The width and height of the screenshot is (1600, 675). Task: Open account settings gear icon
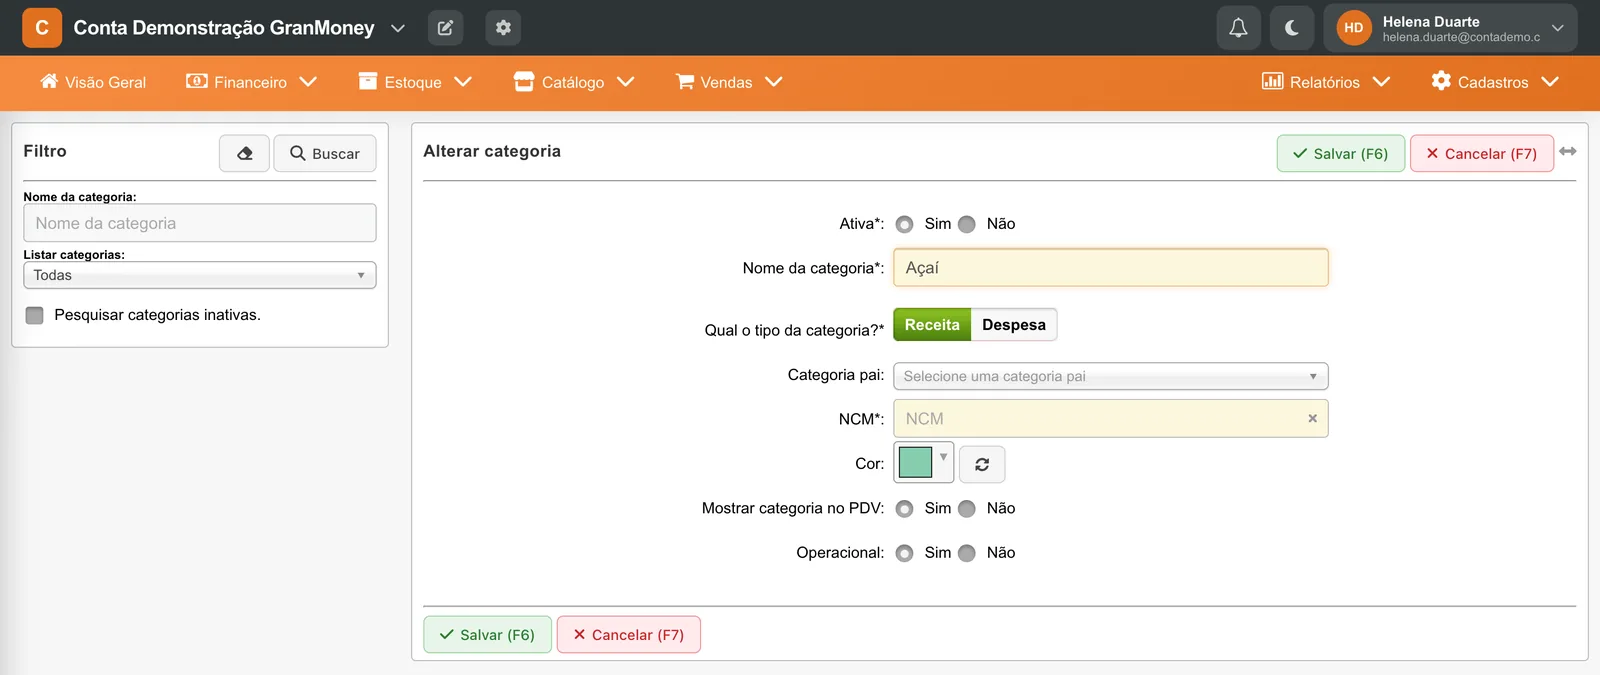tap(503, 28)
